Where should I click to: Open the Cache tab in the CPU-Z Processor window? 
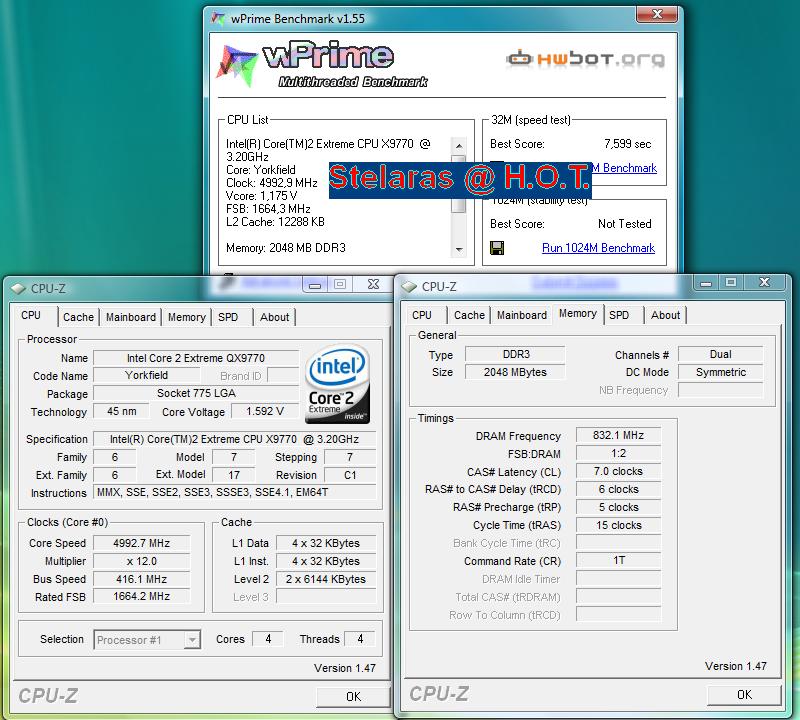(x=78, y=317)
